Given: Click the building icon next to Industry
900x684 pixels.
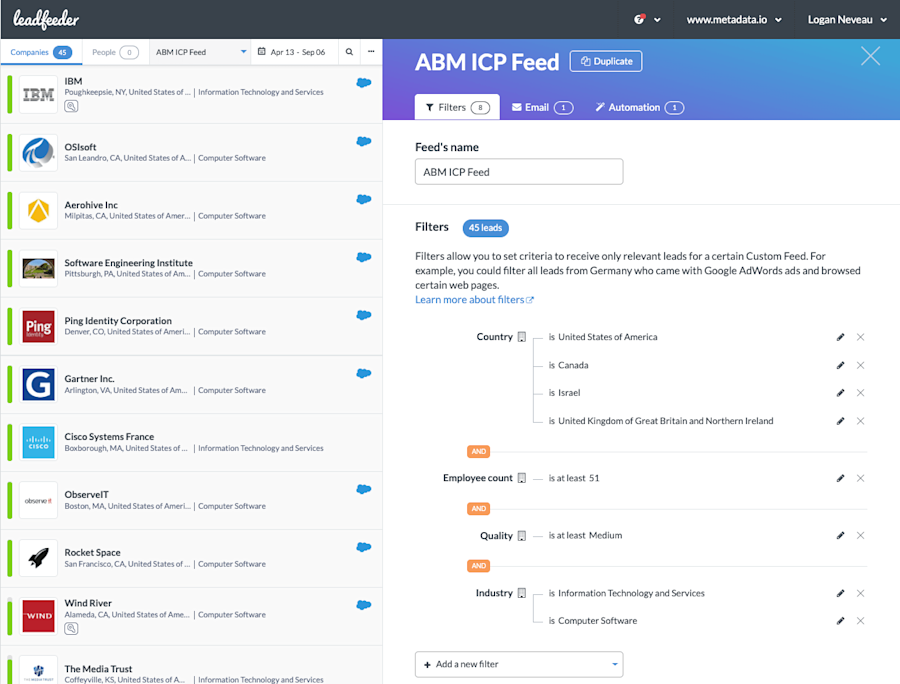Looking at the screenshot, I should click(x=522, y=593).
